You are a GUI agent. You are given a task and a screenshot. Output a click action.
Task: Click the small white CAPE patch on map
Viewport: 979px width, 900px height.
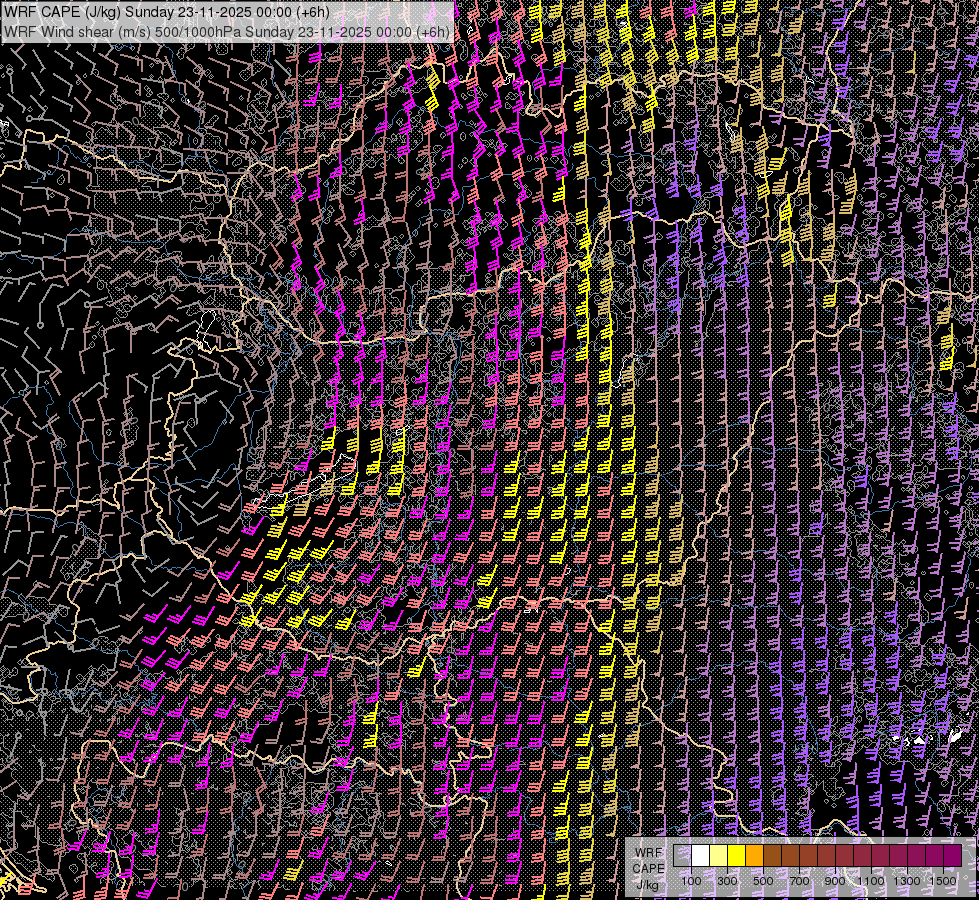coord(918,740)
